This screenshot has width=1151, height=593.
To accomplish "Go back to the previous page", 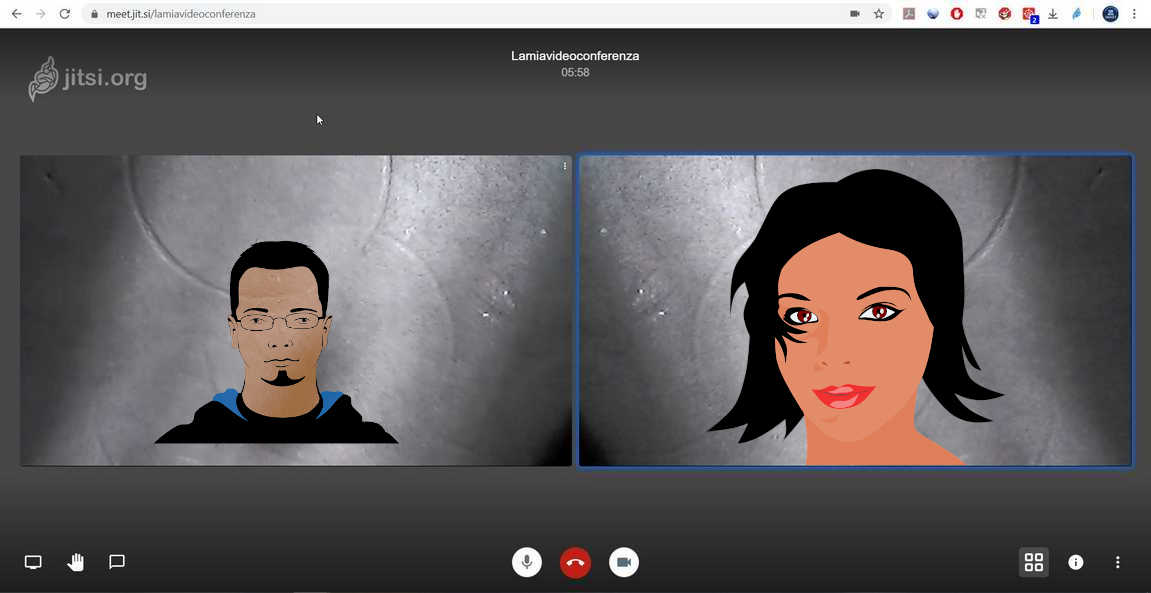I will point(16,14).
